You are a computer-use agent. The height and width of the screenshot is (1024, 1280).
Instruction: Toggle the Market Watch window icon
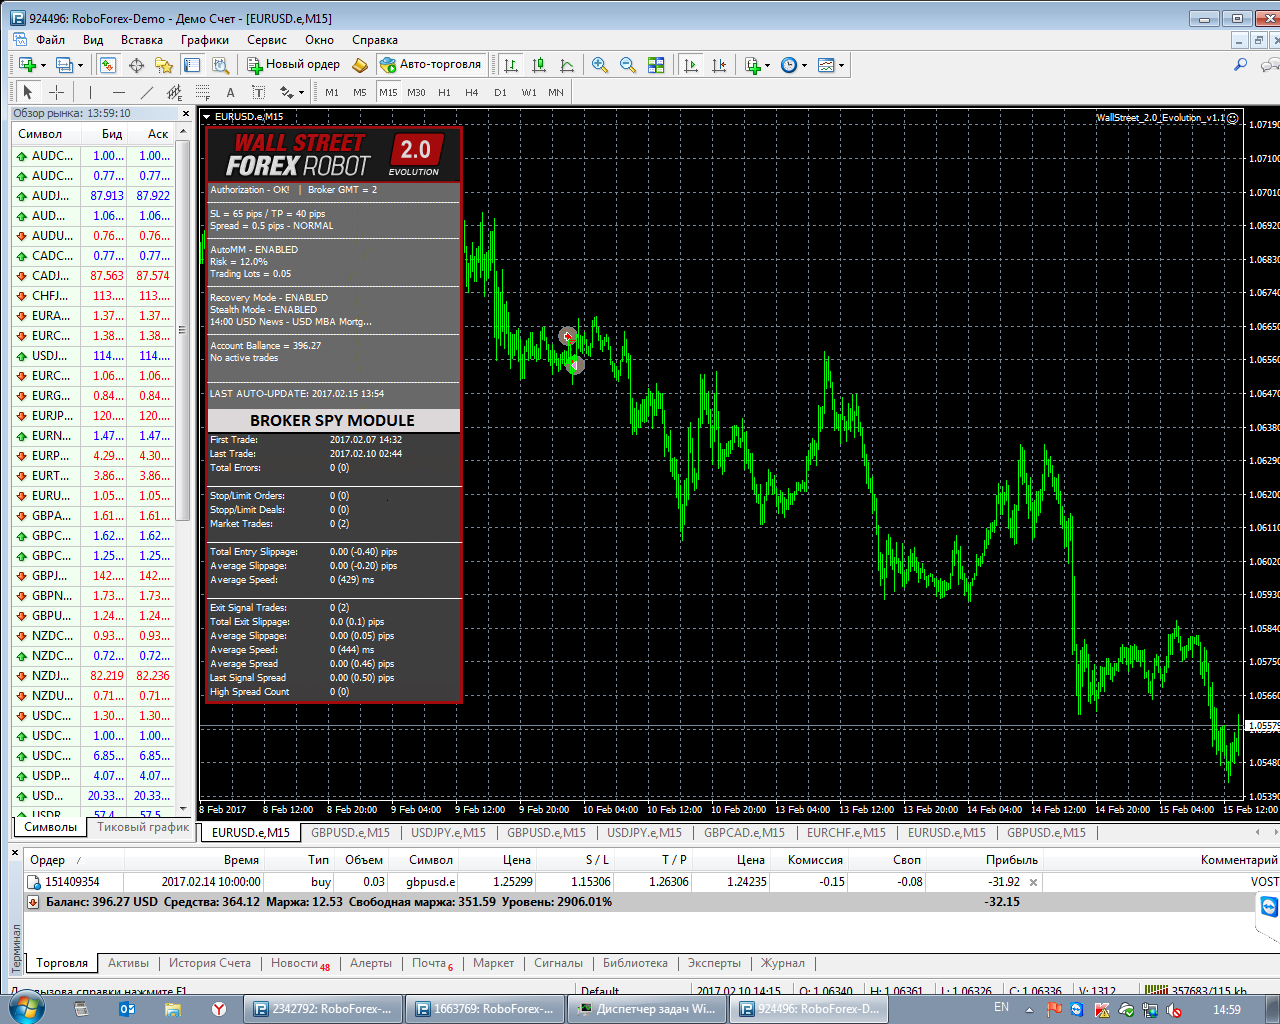pyautogui.click(x=108, y=65)
